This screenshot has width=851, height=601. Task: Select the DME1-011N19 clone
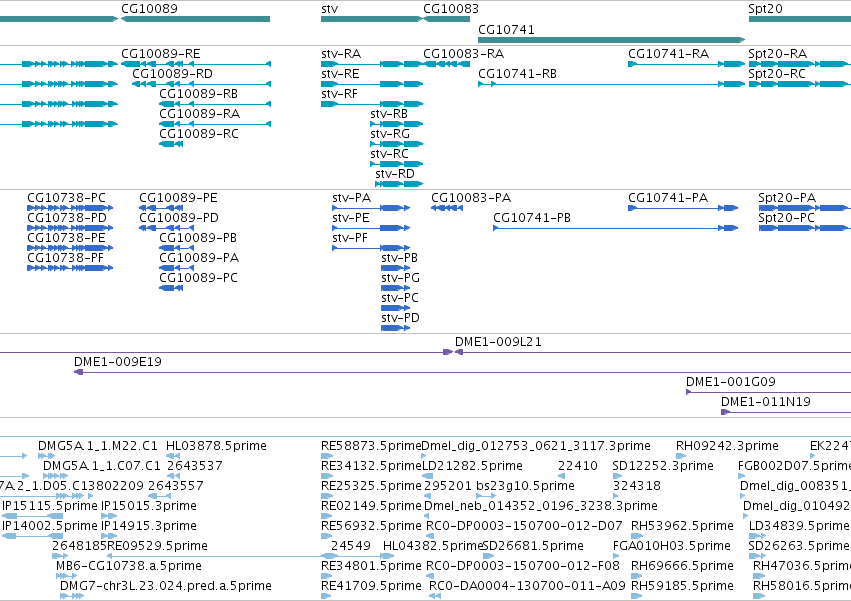click(x=786, y=412)
